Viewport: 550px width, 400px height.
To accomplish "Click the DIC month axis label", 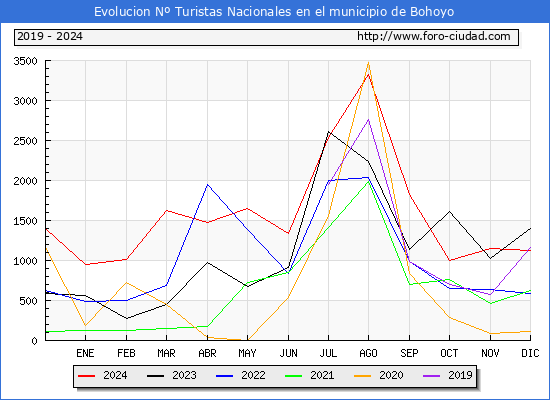I will point(530,353).
